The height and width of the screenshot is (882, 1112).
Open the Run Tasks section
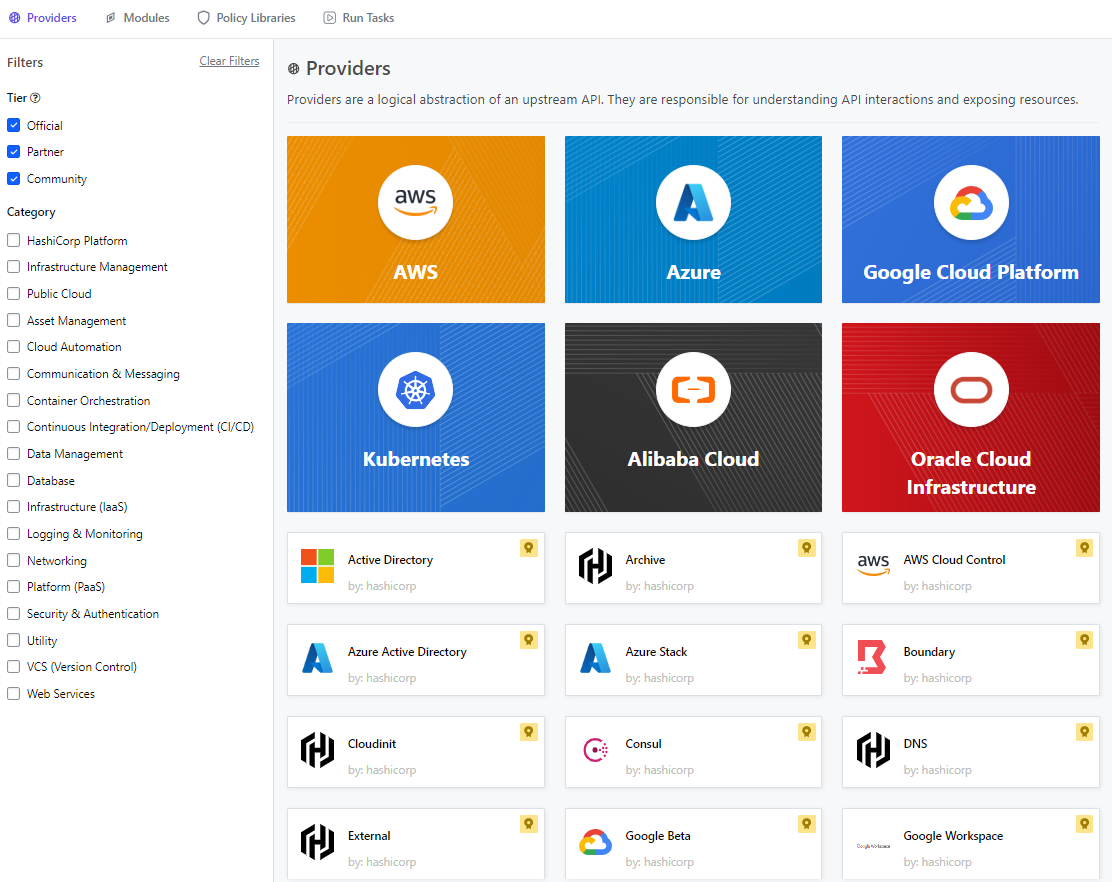click(358, 17)
